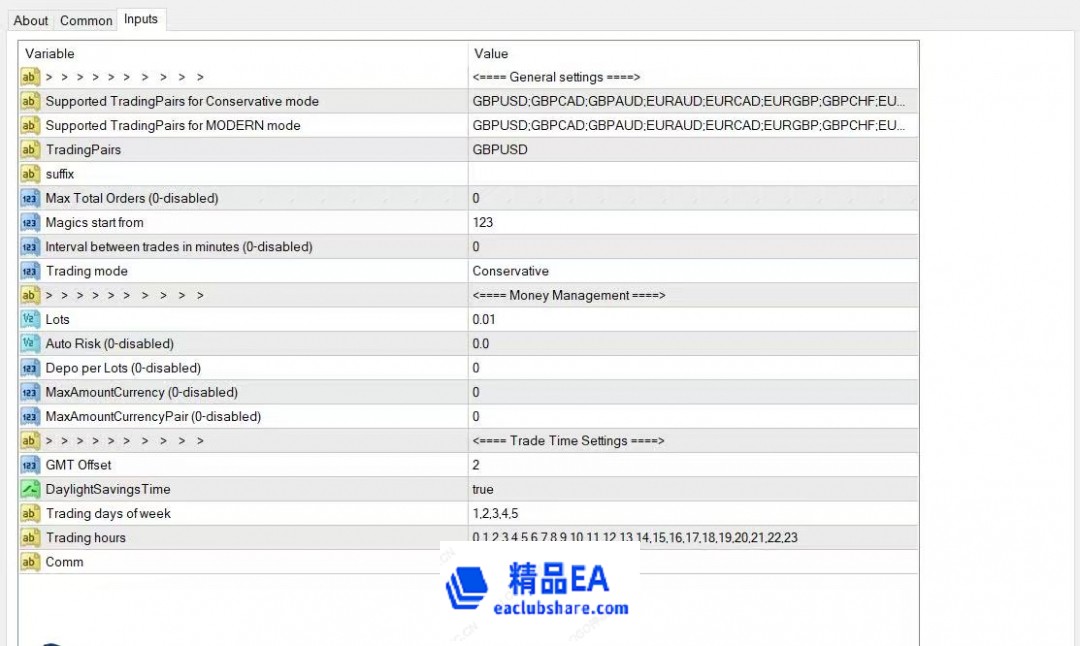1080x646 pixels.
Task: Click the double-type icon next to Lots
Action: [30, 320]
